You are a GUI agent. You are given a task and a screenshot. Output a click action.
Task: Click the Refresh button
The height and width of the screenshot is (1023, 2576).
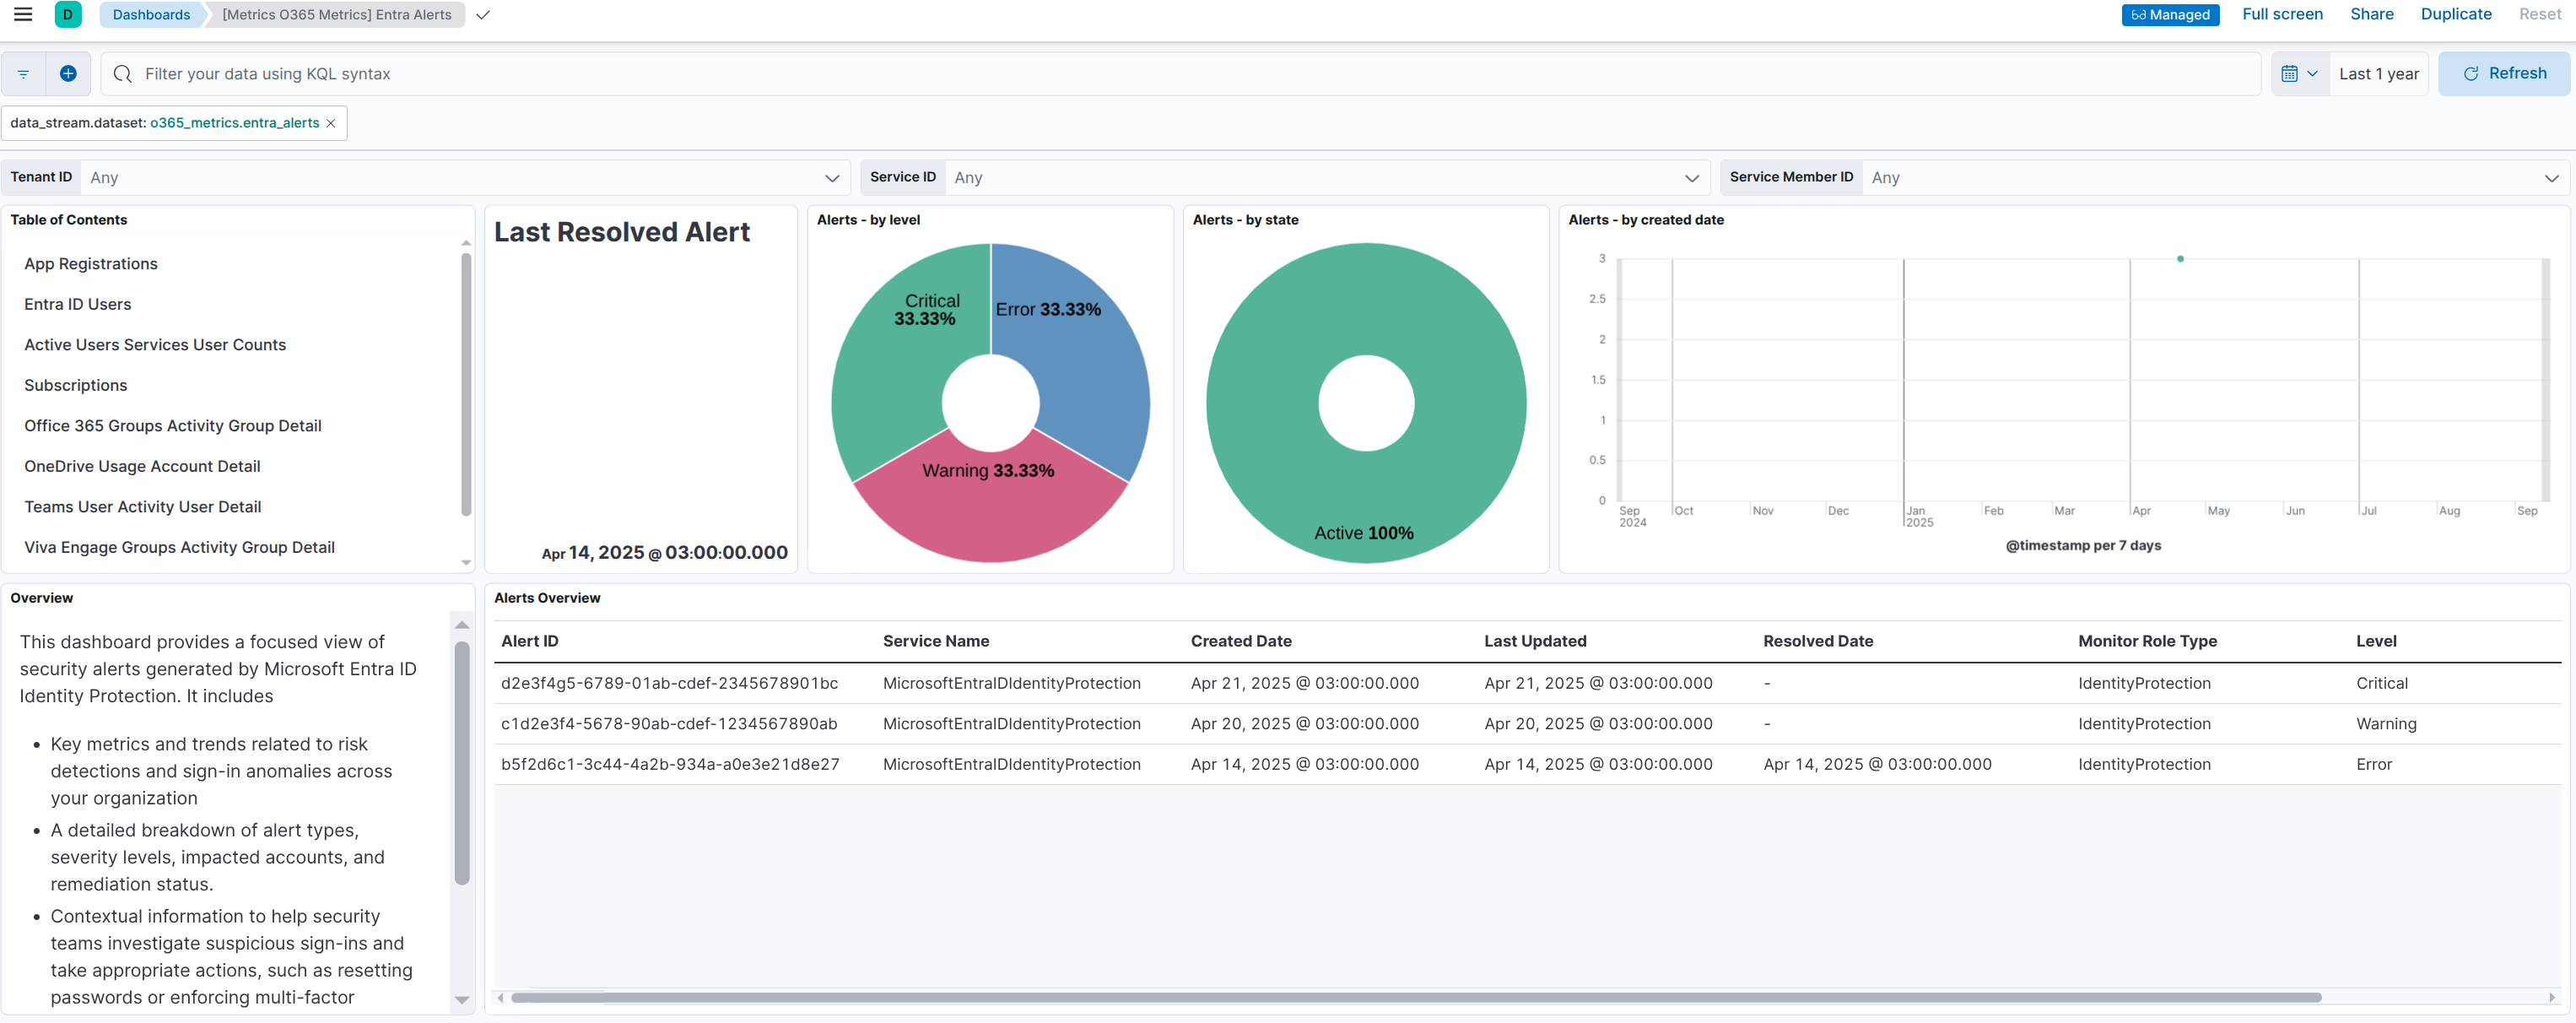(2504, 73)
